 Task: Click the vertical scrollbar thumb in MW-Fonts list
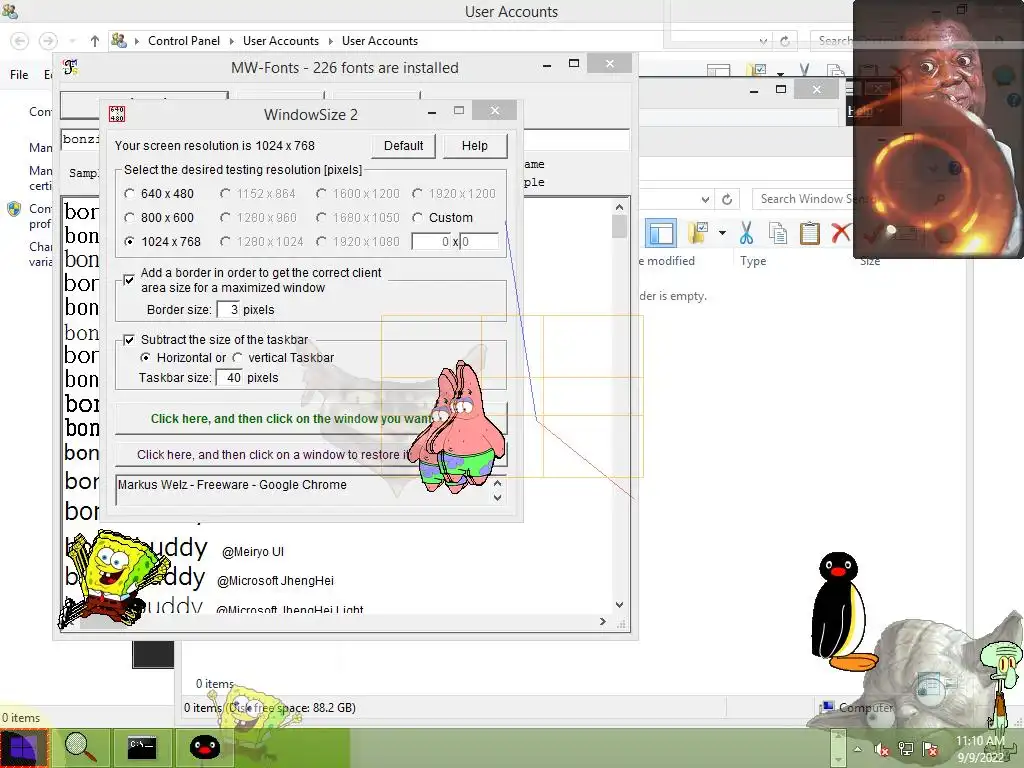pos(620,226)
